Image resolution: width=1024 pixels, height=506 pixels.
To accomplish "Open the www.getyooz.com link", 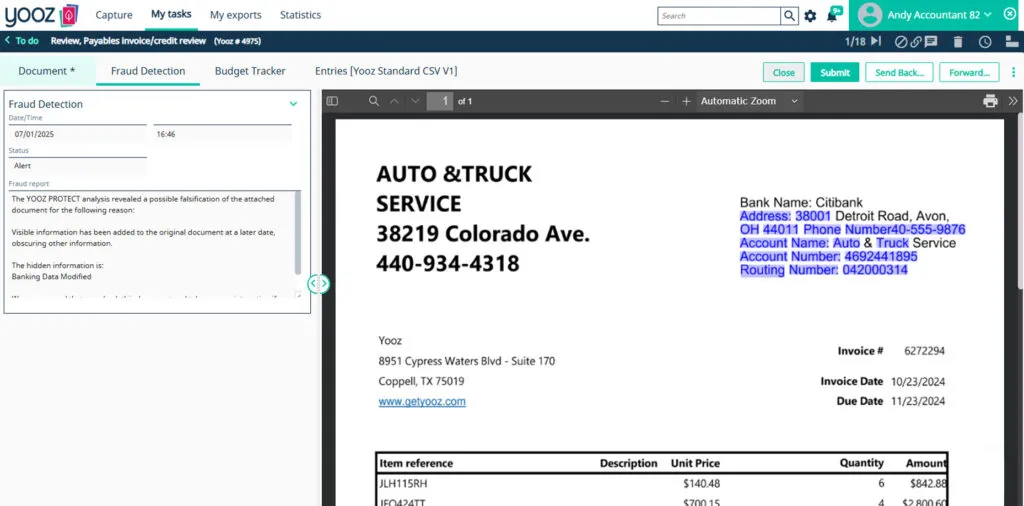I will point(422,402).
